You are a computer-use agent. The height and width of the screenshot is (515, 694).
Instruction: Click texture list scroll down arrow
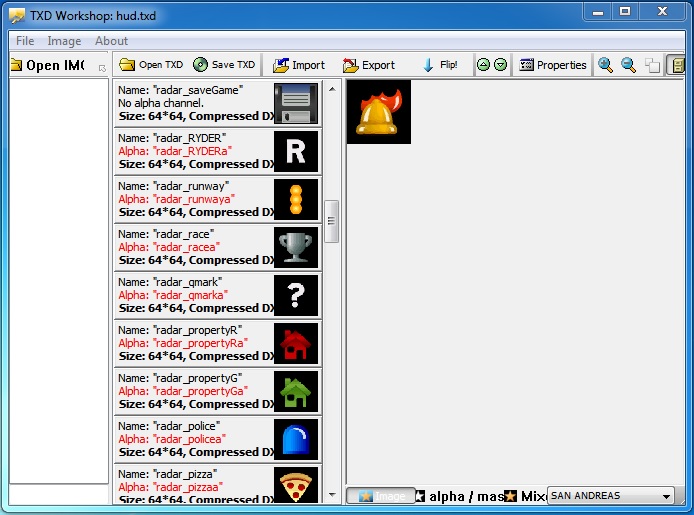[332, 495]
